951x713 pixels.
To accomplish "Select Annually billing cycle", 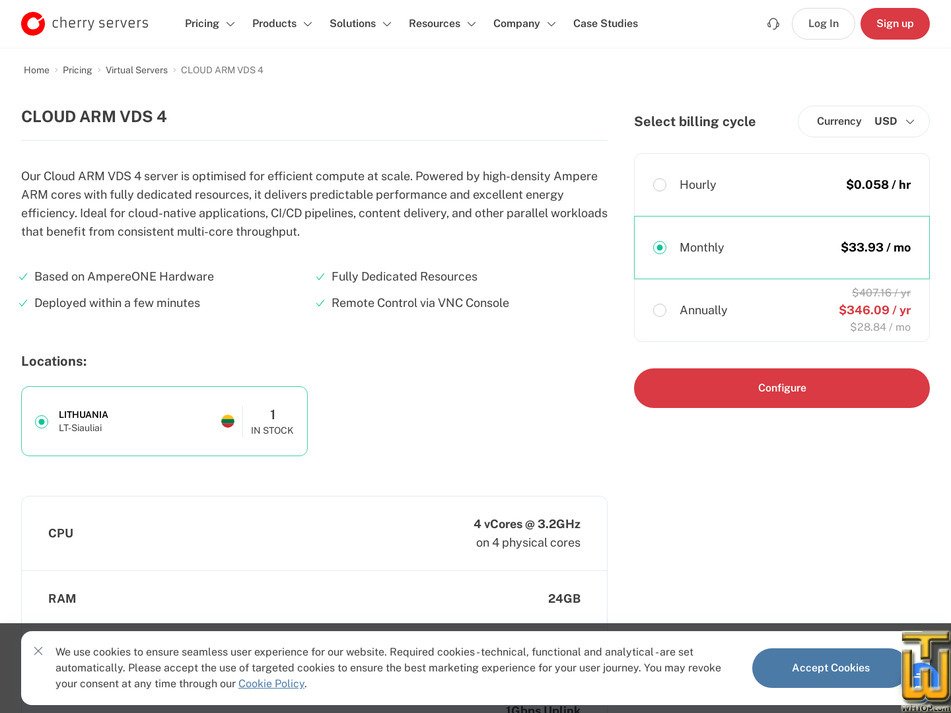I will coord(781,310).
